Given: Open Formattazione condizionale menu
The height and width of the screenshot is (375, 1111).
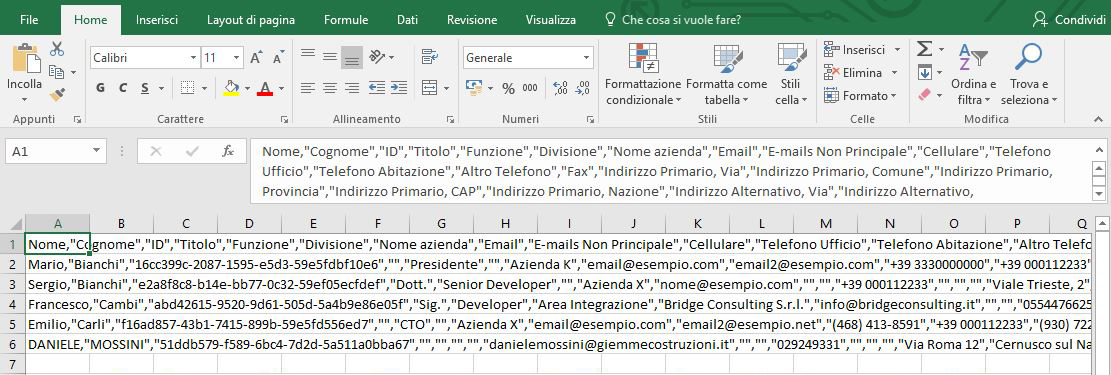Looking at the screenshot, I should (643, 74).
